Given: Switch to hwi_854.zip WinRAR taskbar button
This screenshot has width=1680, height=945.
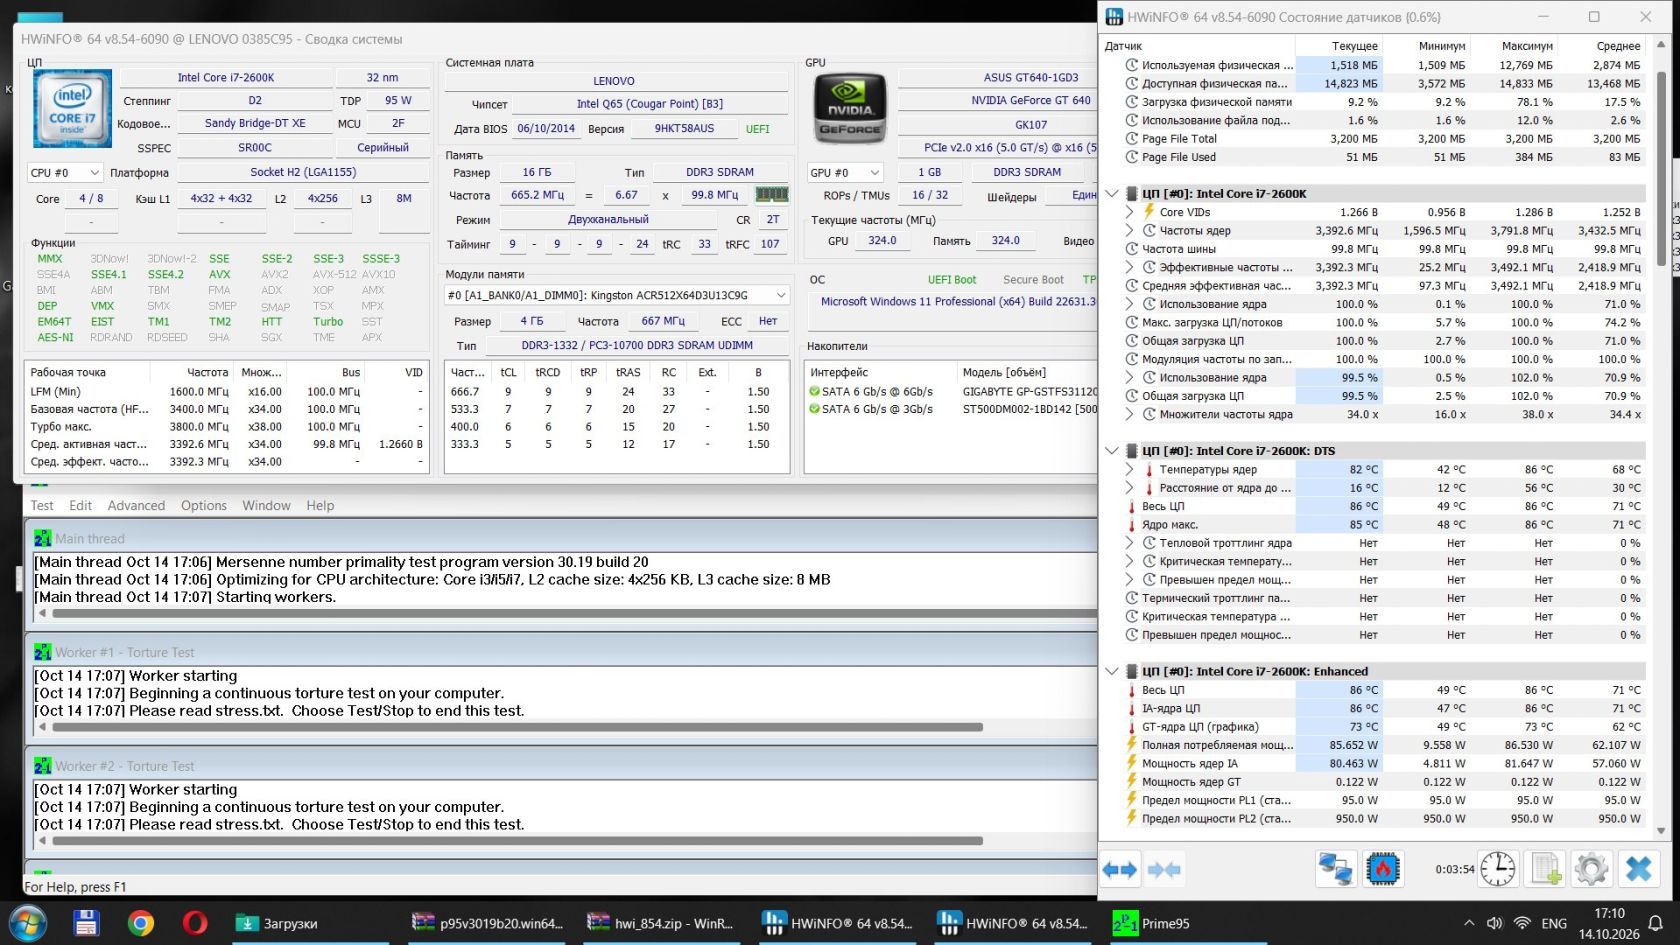Looking at the screenshot, I should (x=661, y=924).
